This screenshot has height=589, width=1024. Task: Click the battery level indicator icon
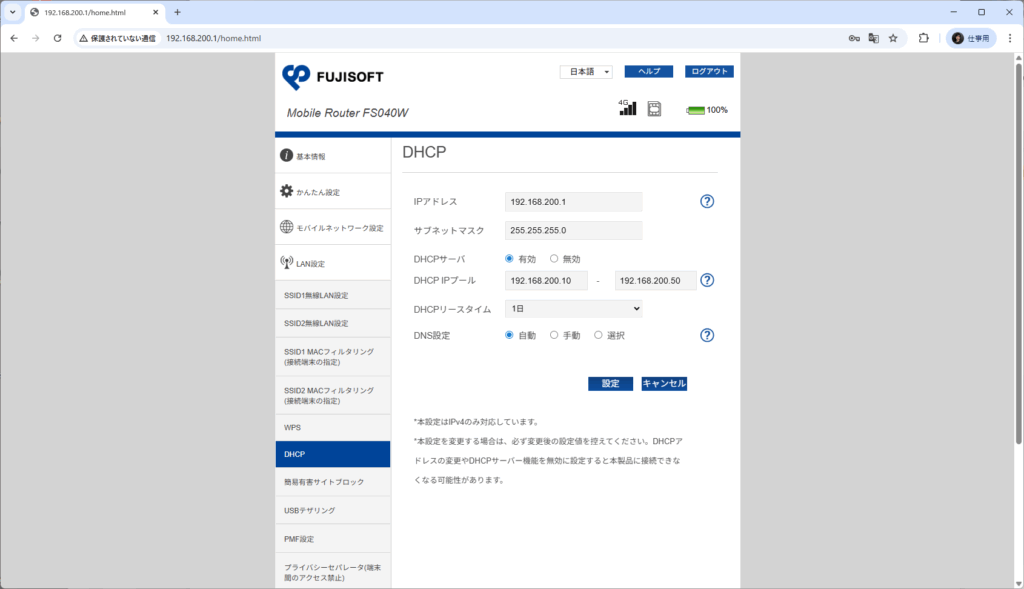tap(695, 110)
